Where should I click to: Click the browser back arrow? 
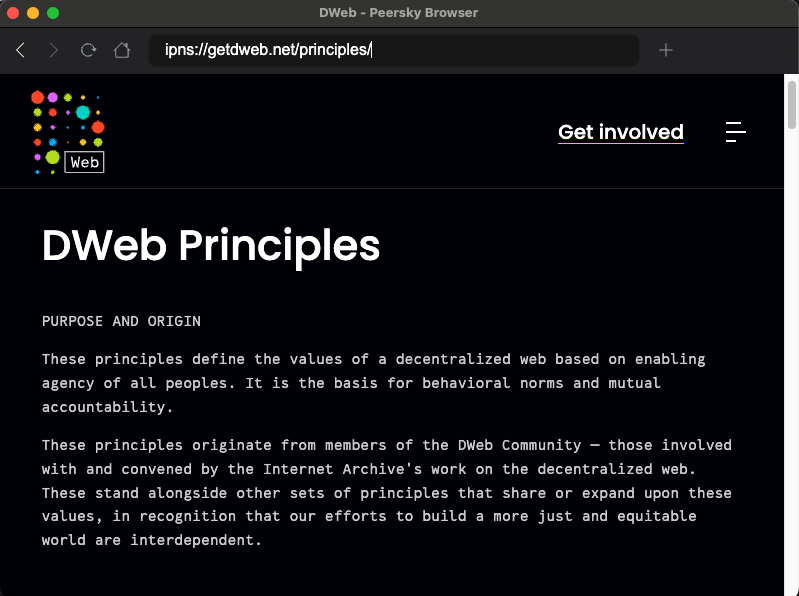pyautogui.click(x=20, y=50)
